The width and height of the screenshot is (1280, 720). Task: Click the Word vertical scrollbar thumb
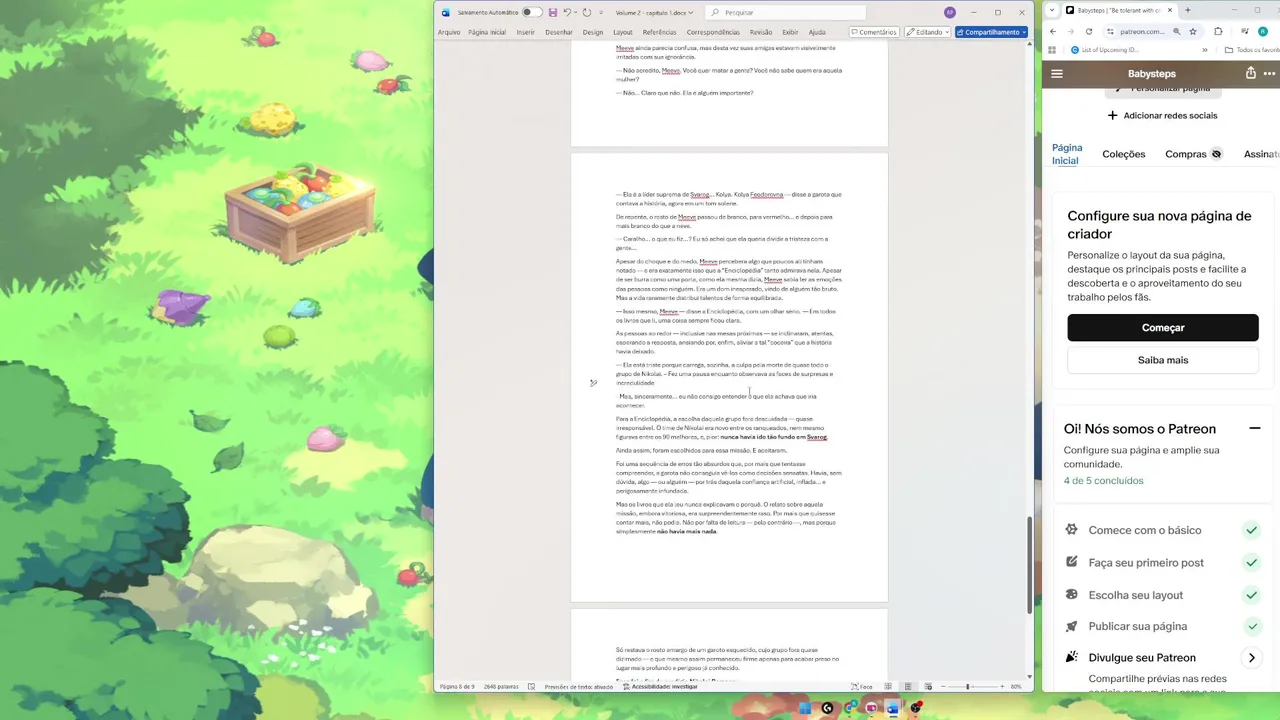tap(1029, 565)
